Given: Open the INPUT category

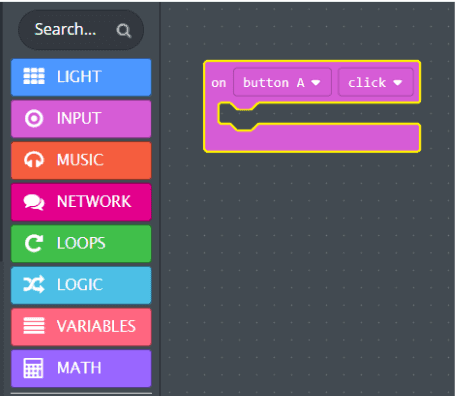Looking at the screenshot, I should pyautogui.click(x=81, y=119).
